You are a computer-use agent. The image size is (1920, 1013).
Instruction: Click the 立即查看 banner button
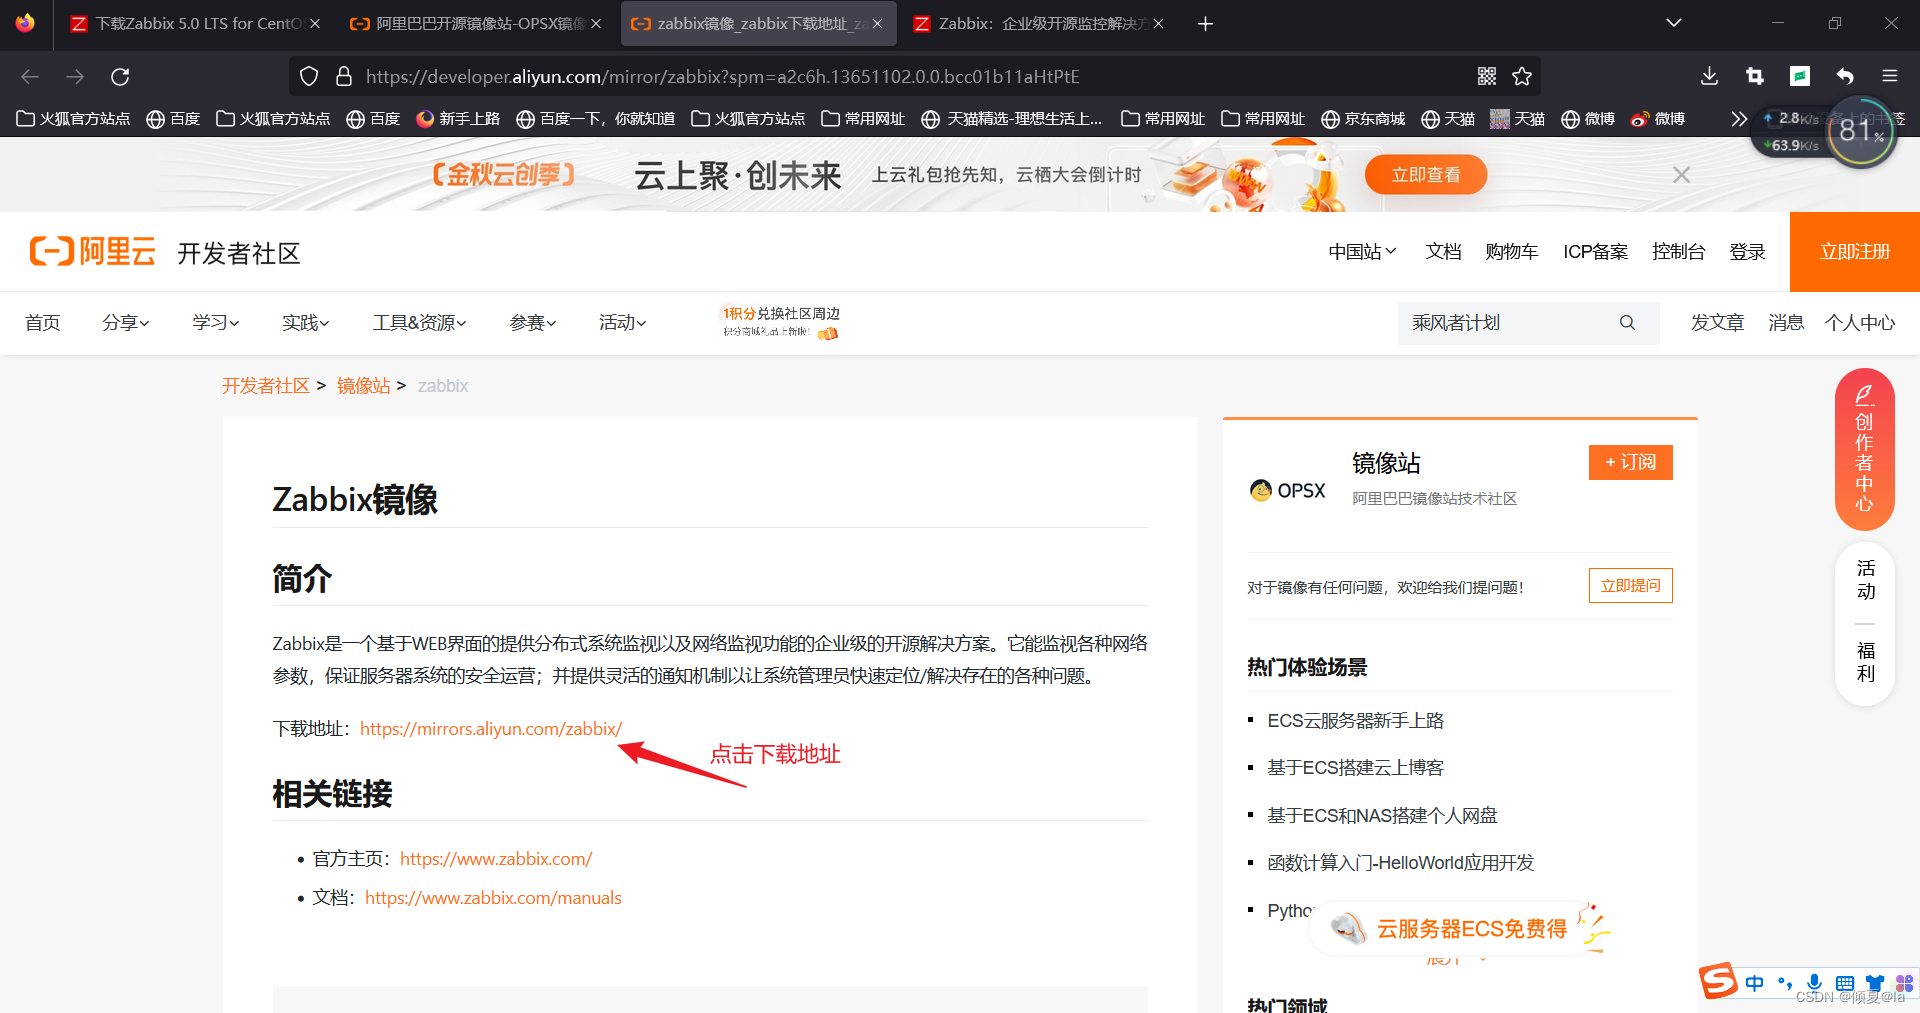click(1426, 175)
